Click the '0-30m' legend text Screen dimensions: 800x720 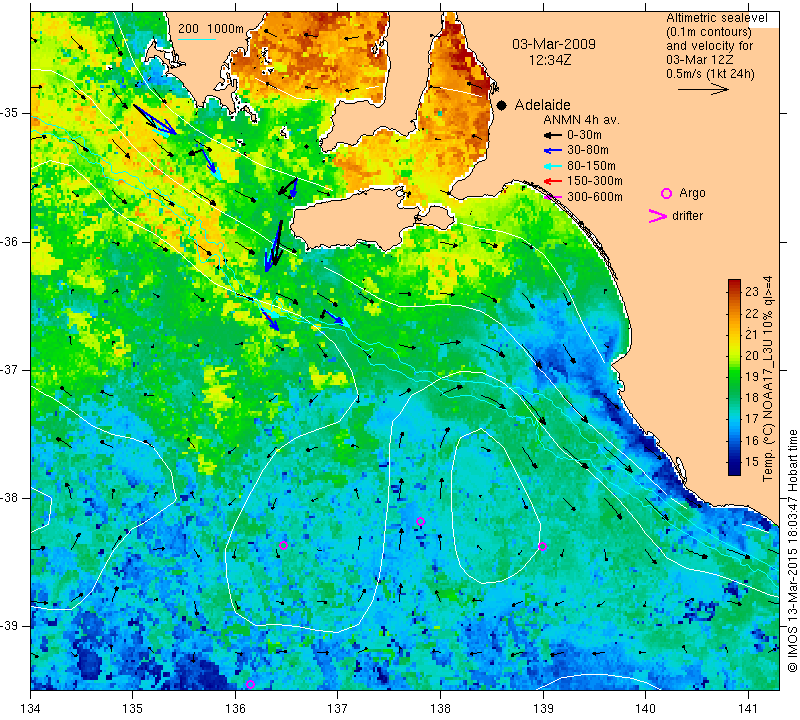584,135
